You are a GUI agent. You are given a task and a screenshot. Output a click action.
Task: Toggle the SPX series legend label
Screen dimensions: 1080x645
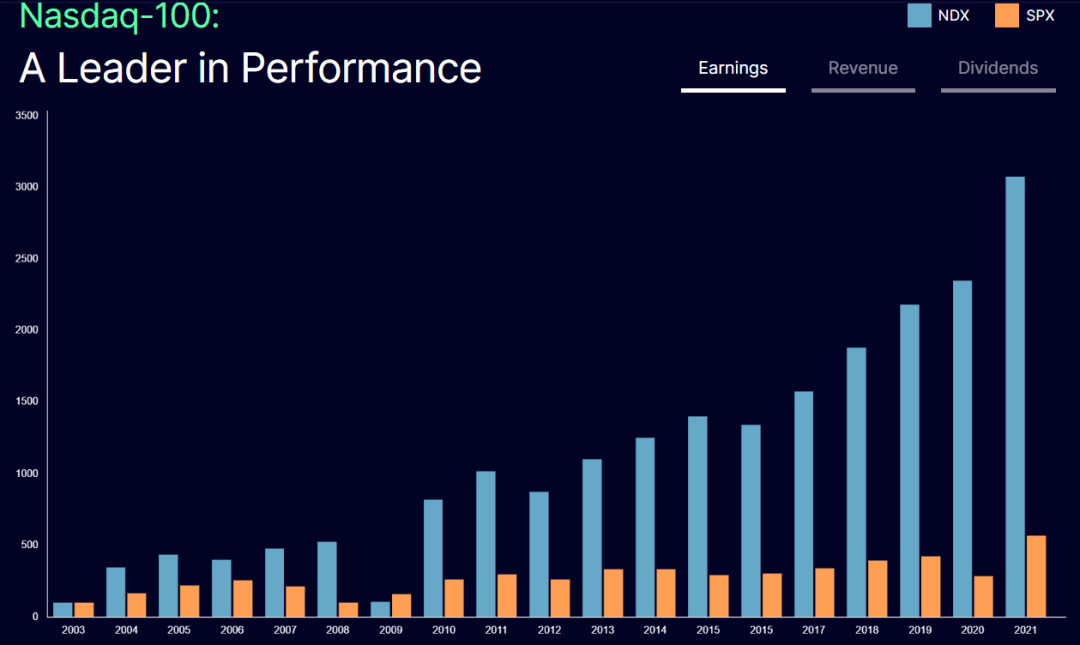[1040, 15]
